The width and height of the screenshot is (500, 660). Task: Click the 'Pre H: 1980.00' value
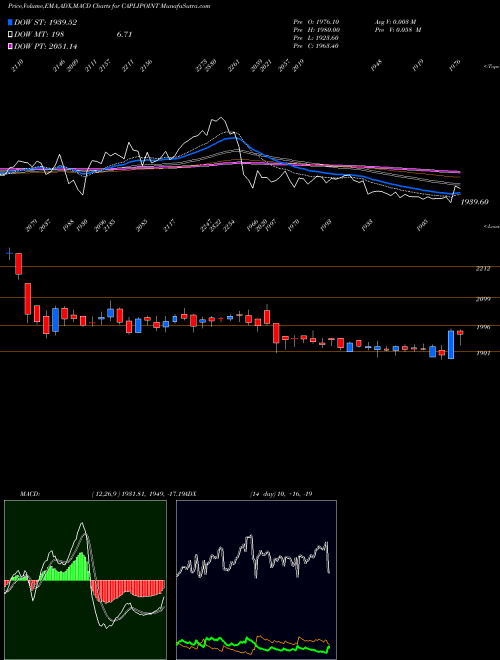[317, 30]
